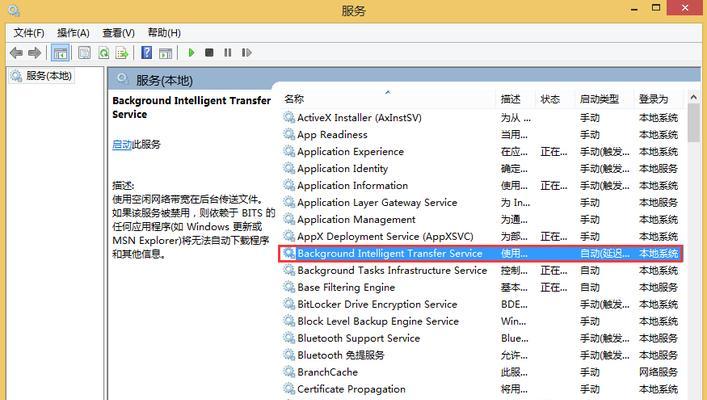Start the service with green play icon
707x400 pixels.
(x=191, y=53)
